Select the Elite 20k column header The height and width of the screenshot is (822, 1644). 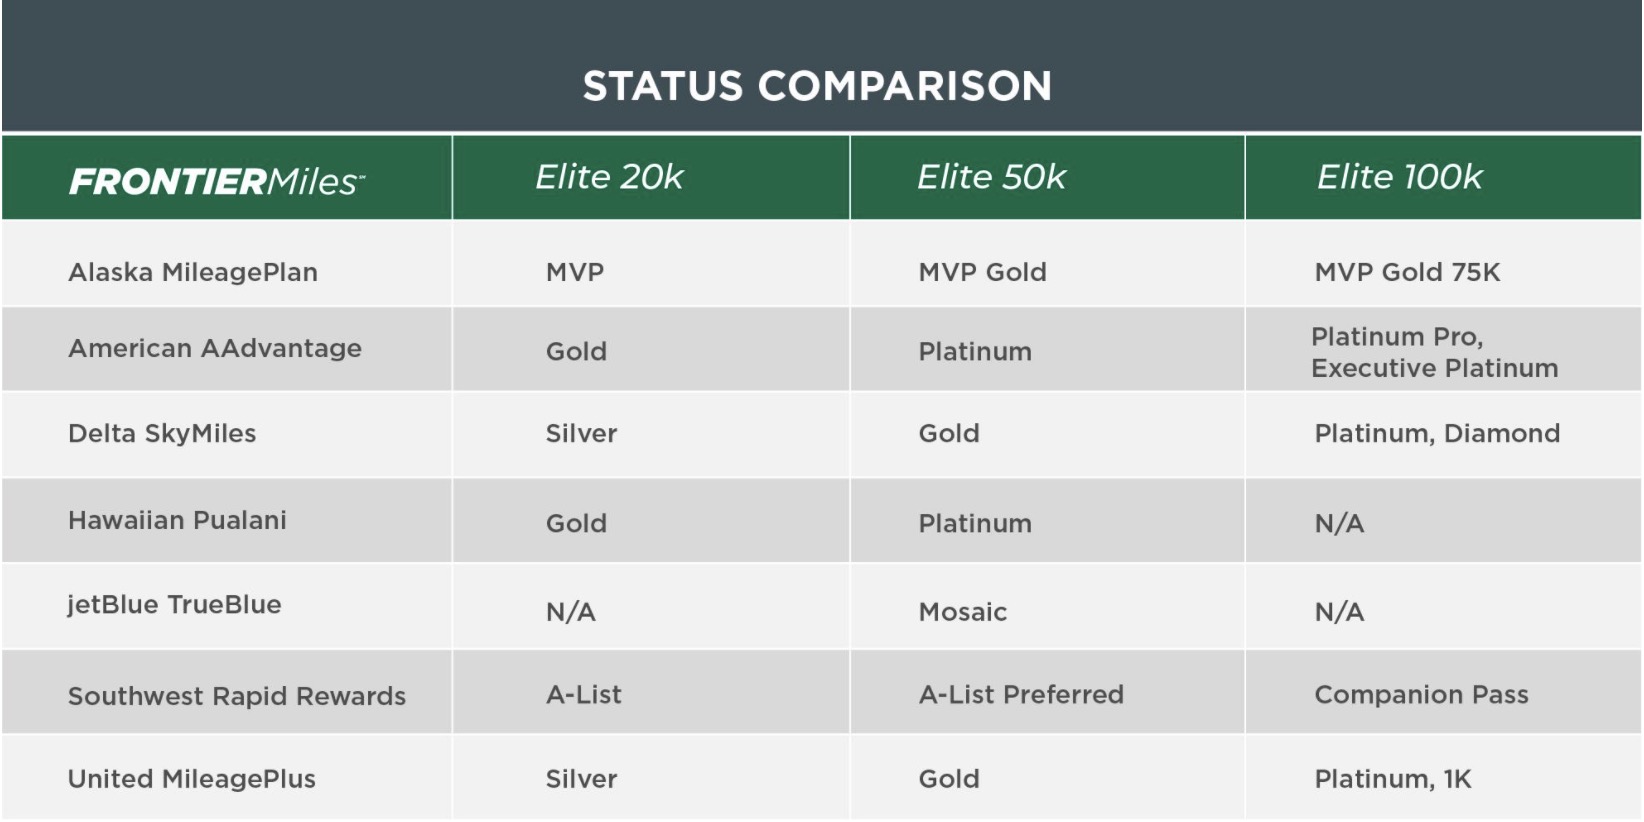[609, 177]
